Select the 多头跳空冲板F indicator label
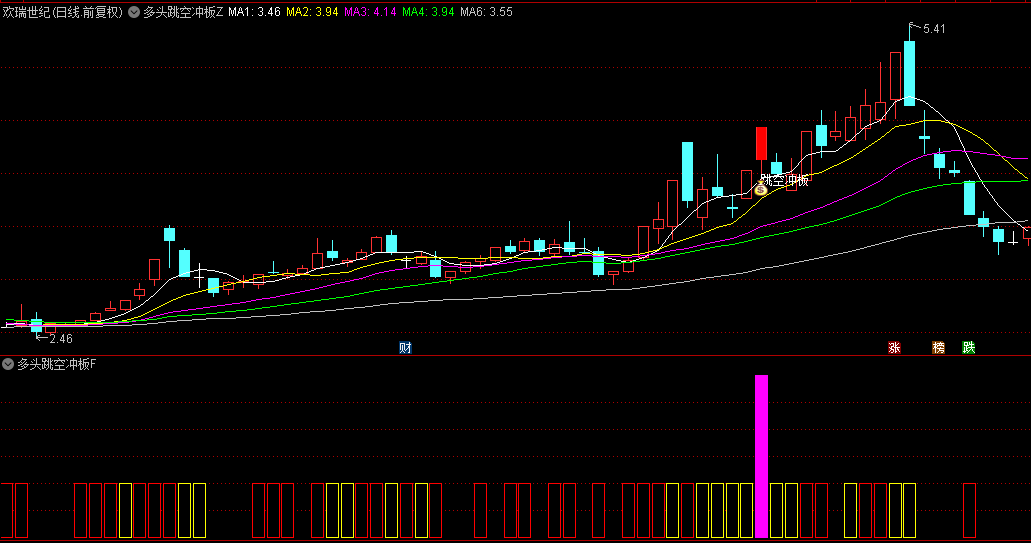 (57, 364)
